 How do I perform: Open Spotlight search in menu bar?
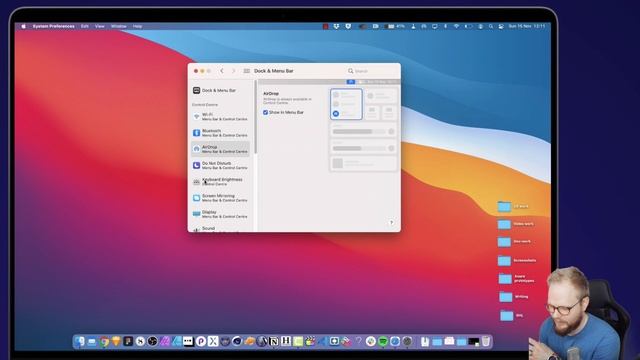pos(491,26)
